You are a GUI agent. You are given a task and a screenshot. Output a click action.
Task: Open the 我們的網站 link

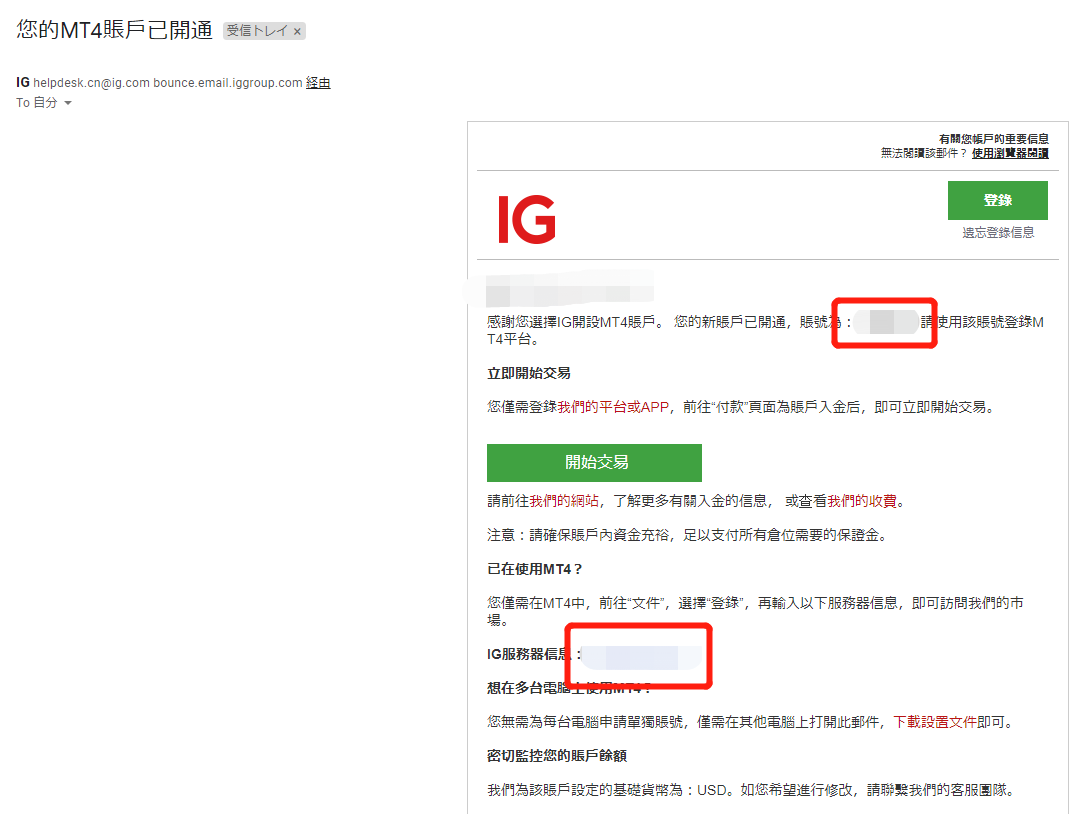(x=564, y=501)
